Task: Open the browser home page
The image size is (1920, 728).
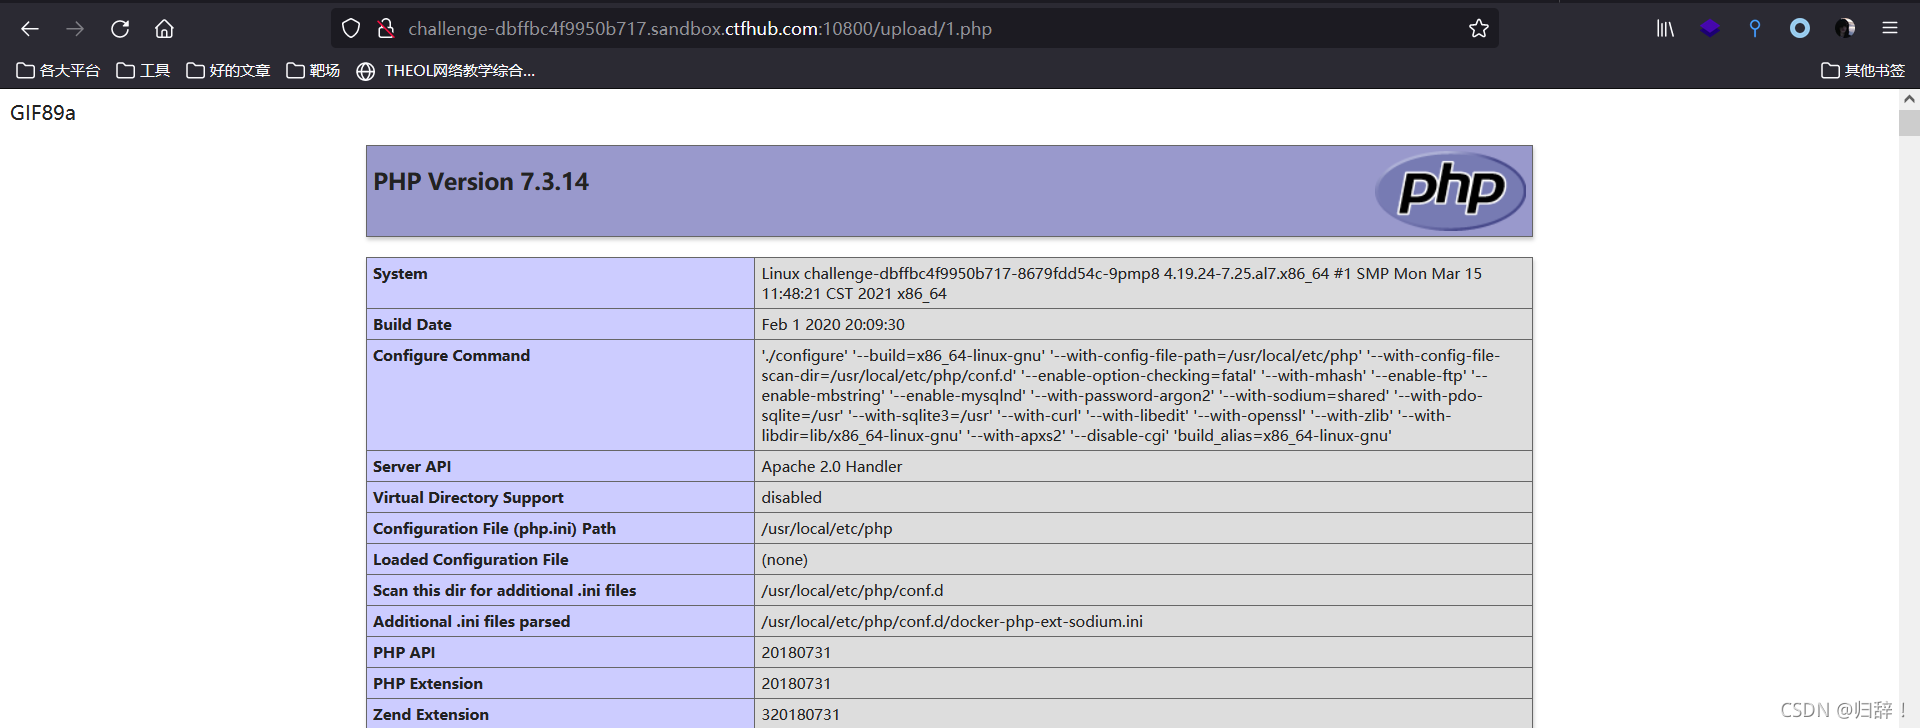Action: pyautogui.click(x=164, y=29)
